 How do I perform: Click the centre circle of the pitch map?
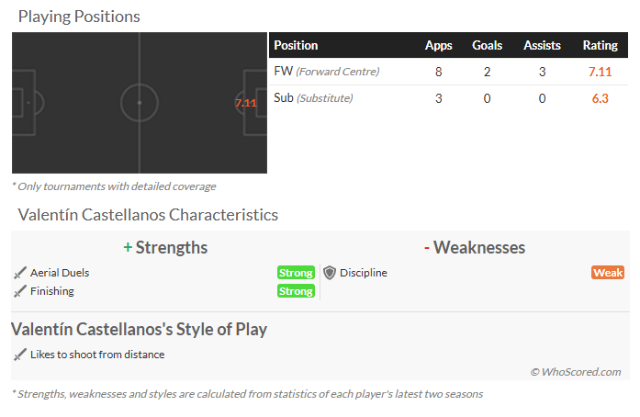[139, 103]
